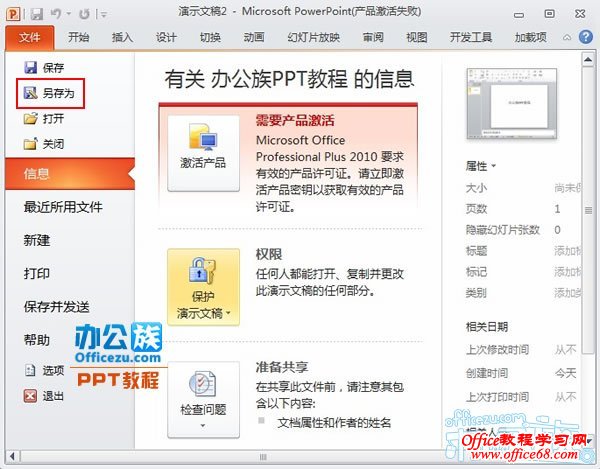Open the 审阅 ribbon tab
Screen dimensions: 600x469
coord(373,37)
